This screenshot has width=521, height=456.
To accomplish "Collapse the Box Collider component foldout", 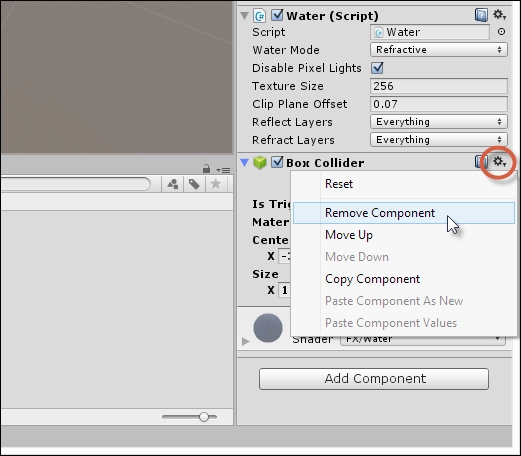I will [x=245, y=163].
